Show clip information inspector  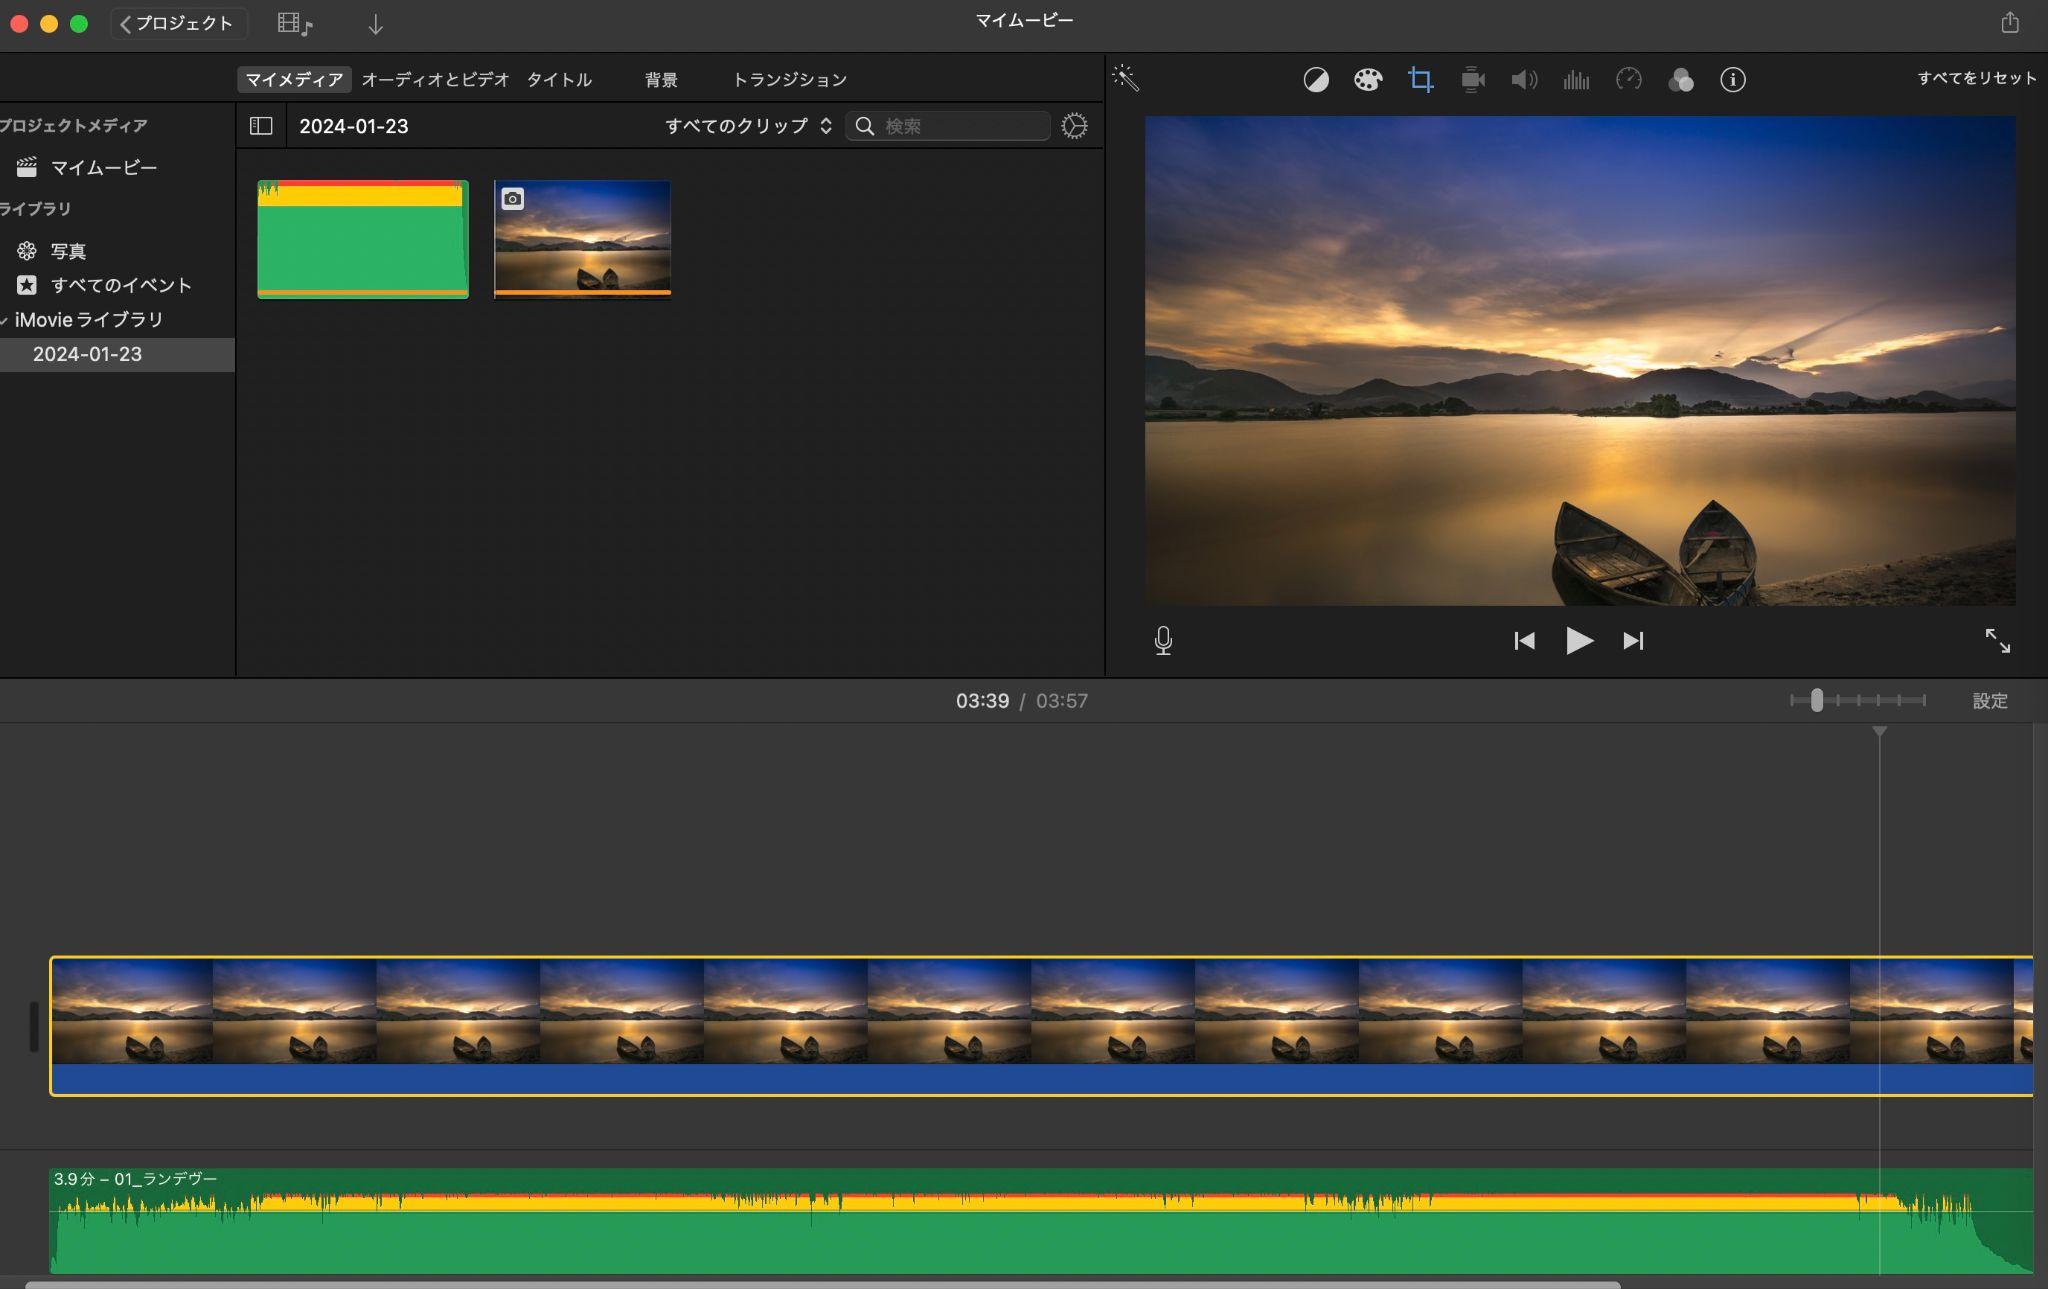coord(1733,80)
